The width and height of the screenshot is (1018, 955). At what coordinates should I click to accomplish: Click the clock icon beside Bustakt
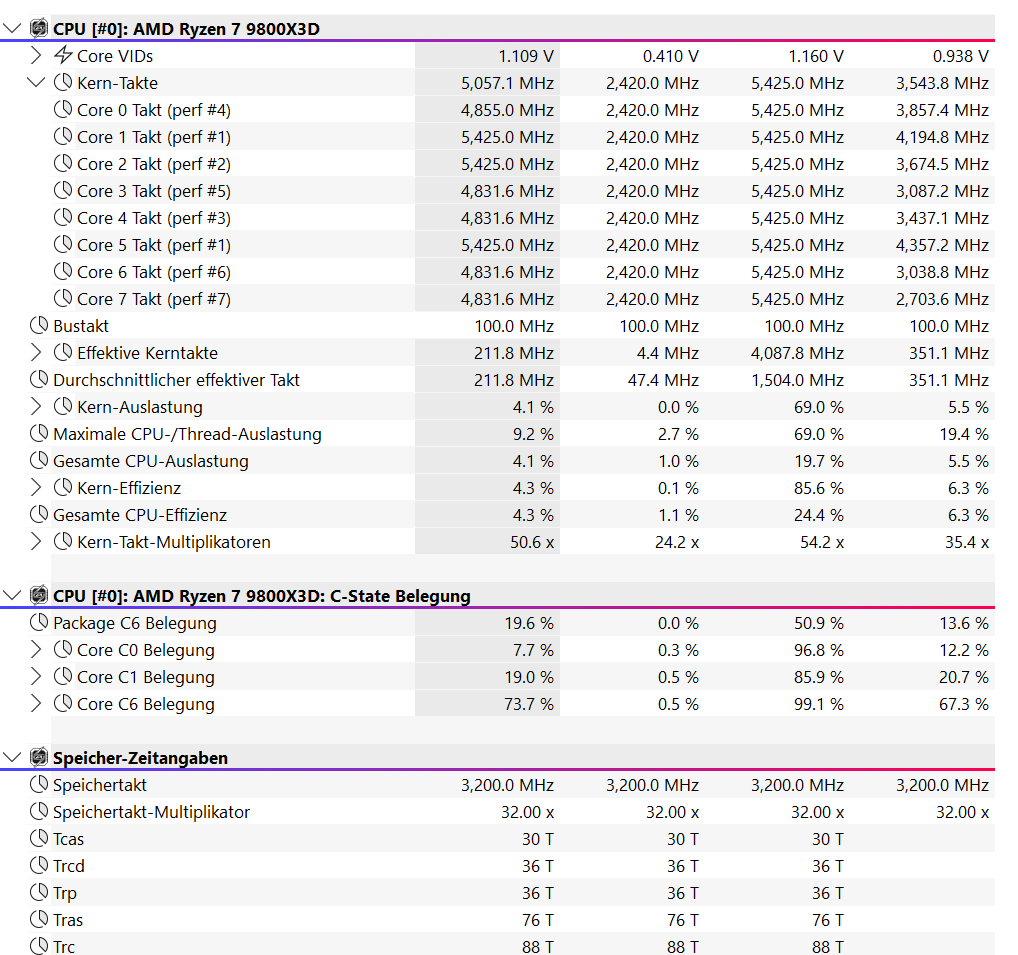point(39,325)
